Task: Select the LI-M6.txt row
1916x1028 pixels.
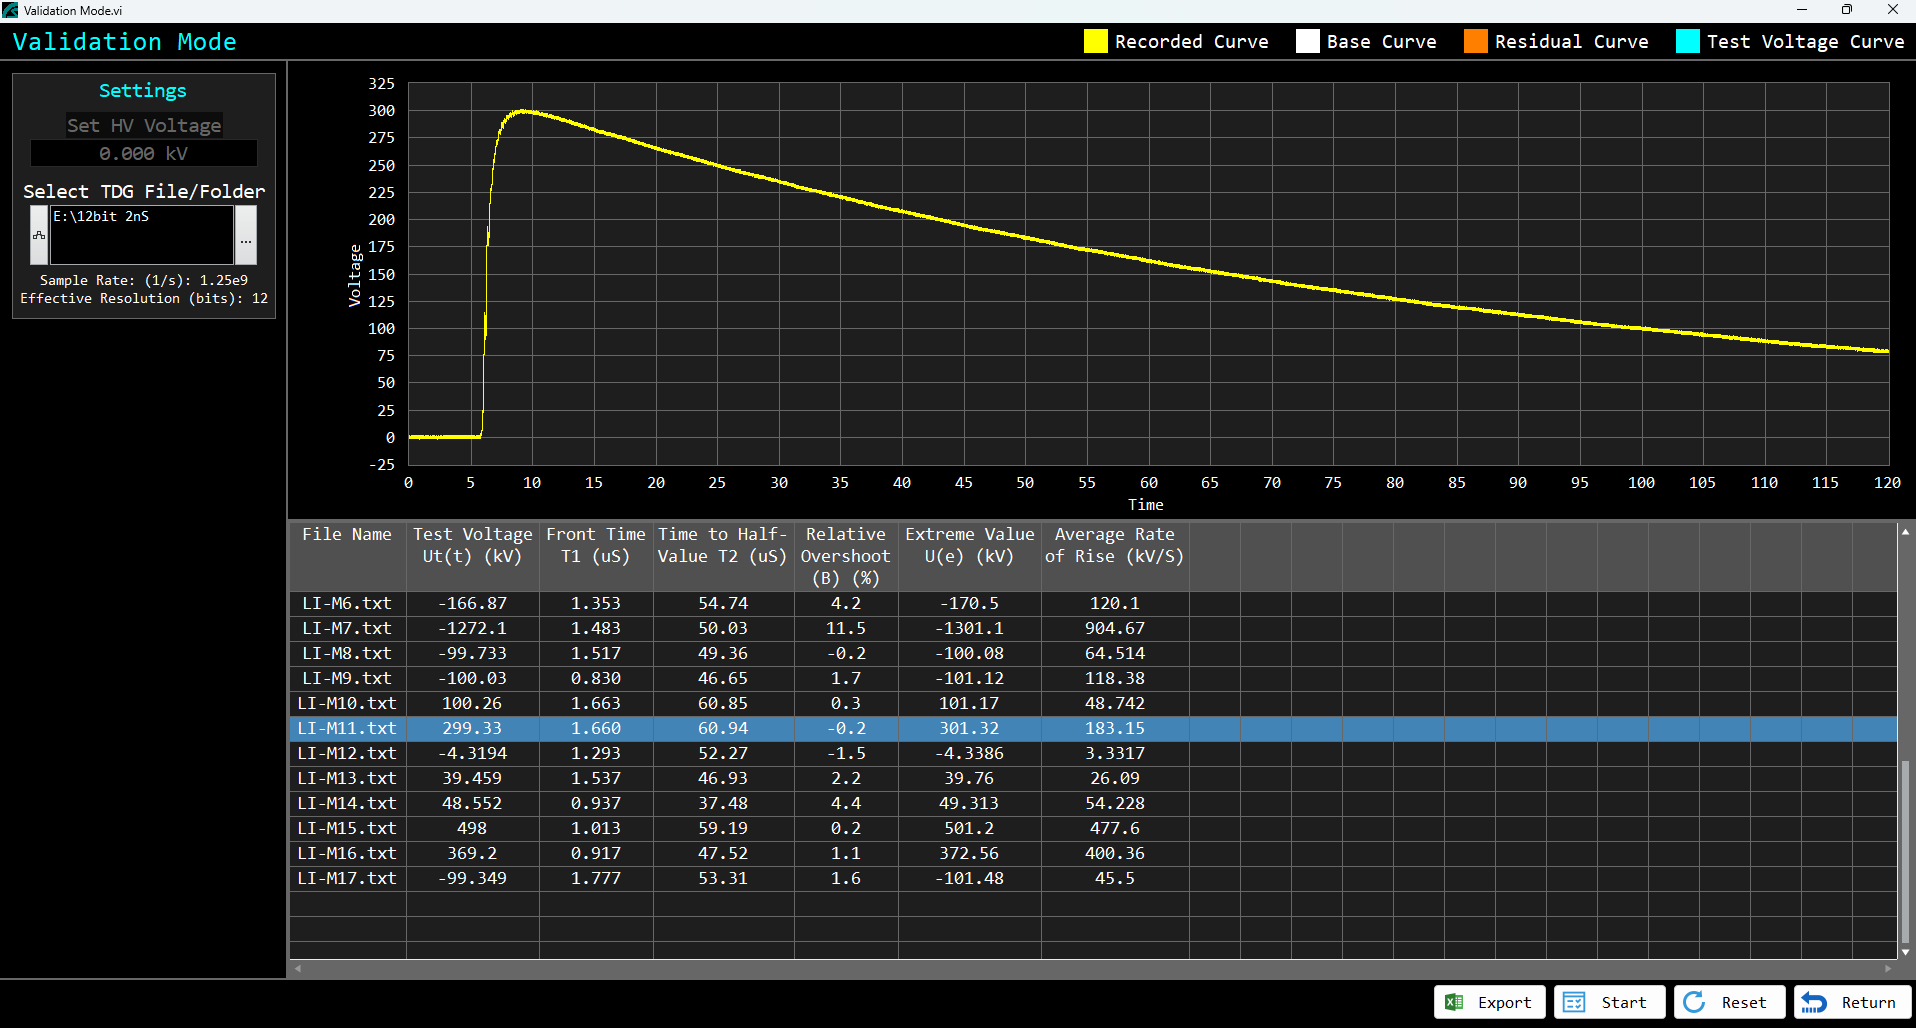Action: 1093,603
